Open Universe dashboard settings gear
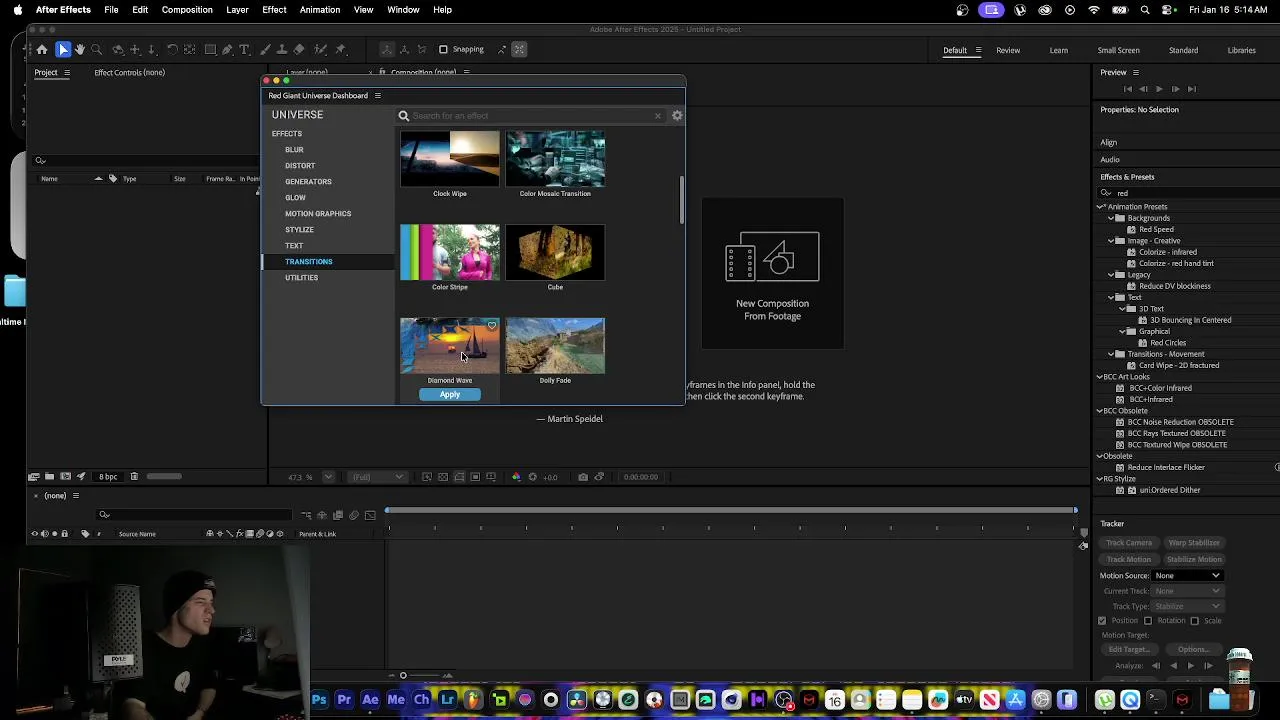 tap(677, 116)
